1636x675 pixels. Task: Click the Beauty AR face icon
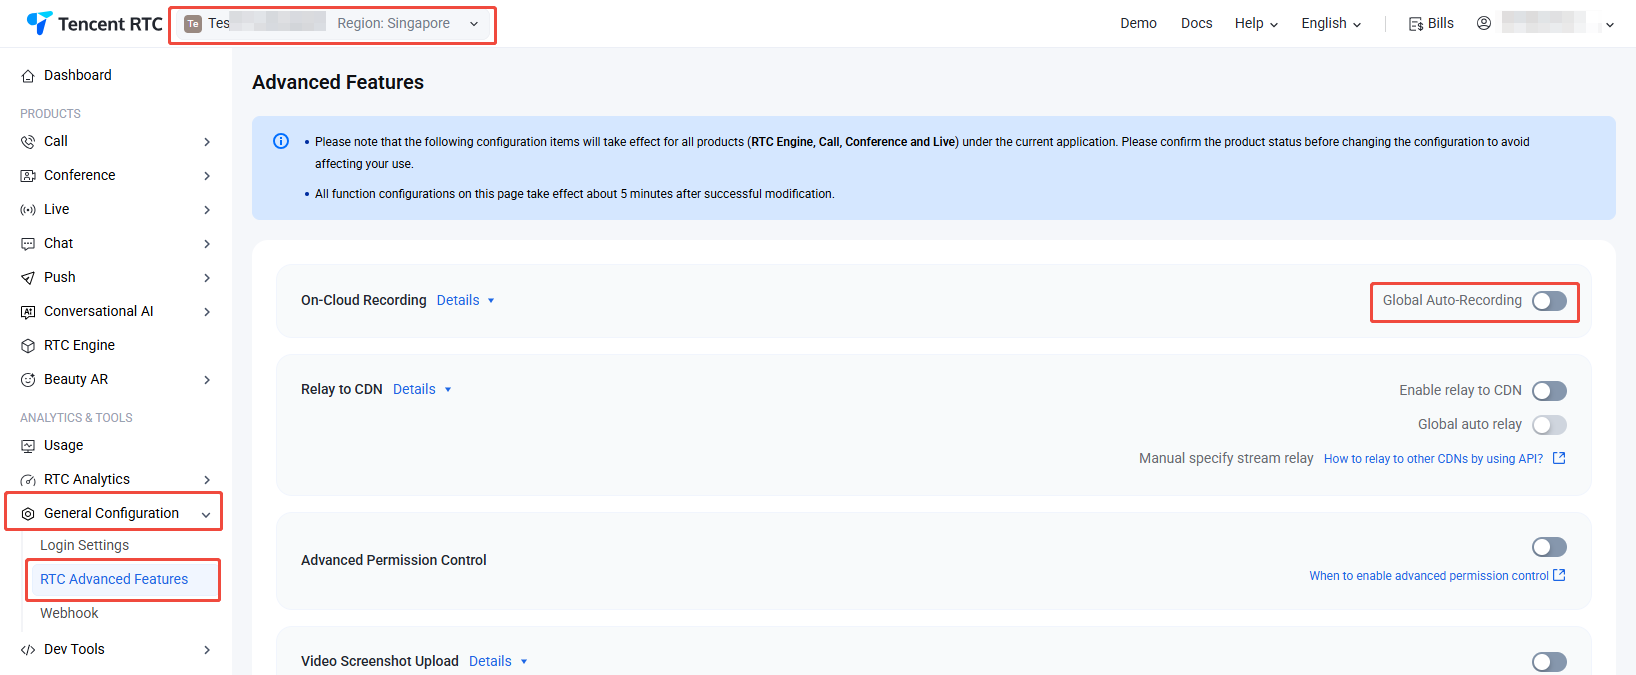pos(28,380)
